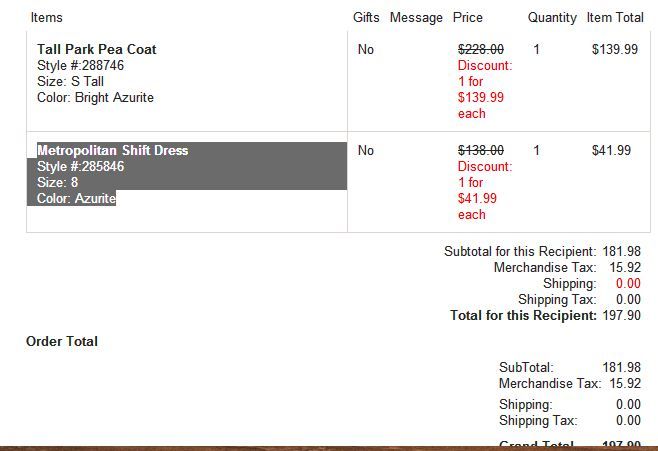Viewport: 658px width, 451px height.
Task: Click the Subtotal for this Recipient label
Action: click(520, 251)
